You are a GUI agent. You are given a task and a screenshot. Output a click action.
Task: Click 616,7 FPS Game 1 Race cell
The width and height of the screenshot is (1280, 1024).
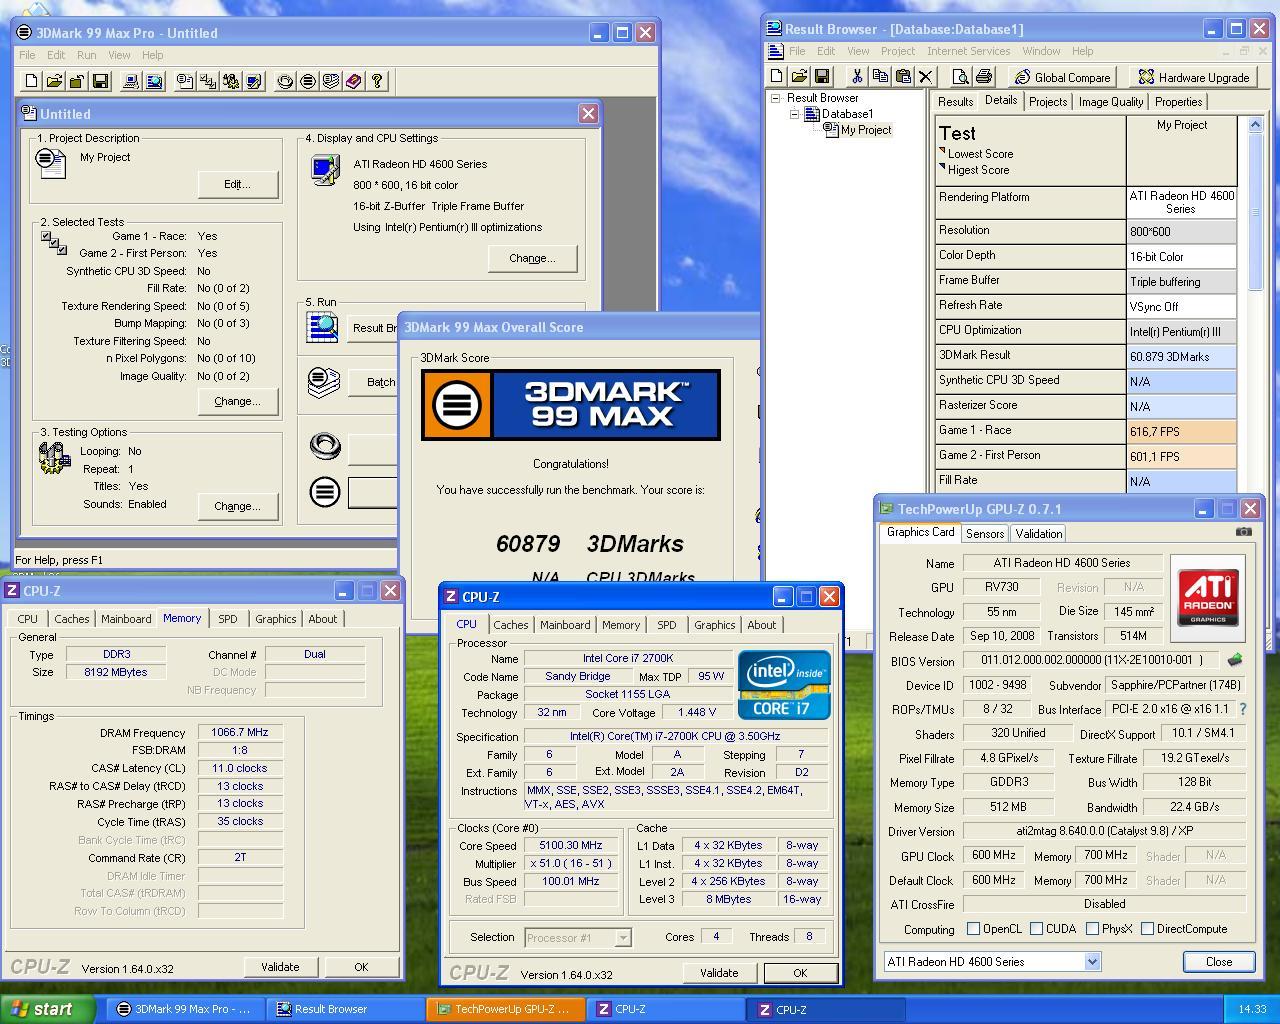click(x=1181, y=432)
